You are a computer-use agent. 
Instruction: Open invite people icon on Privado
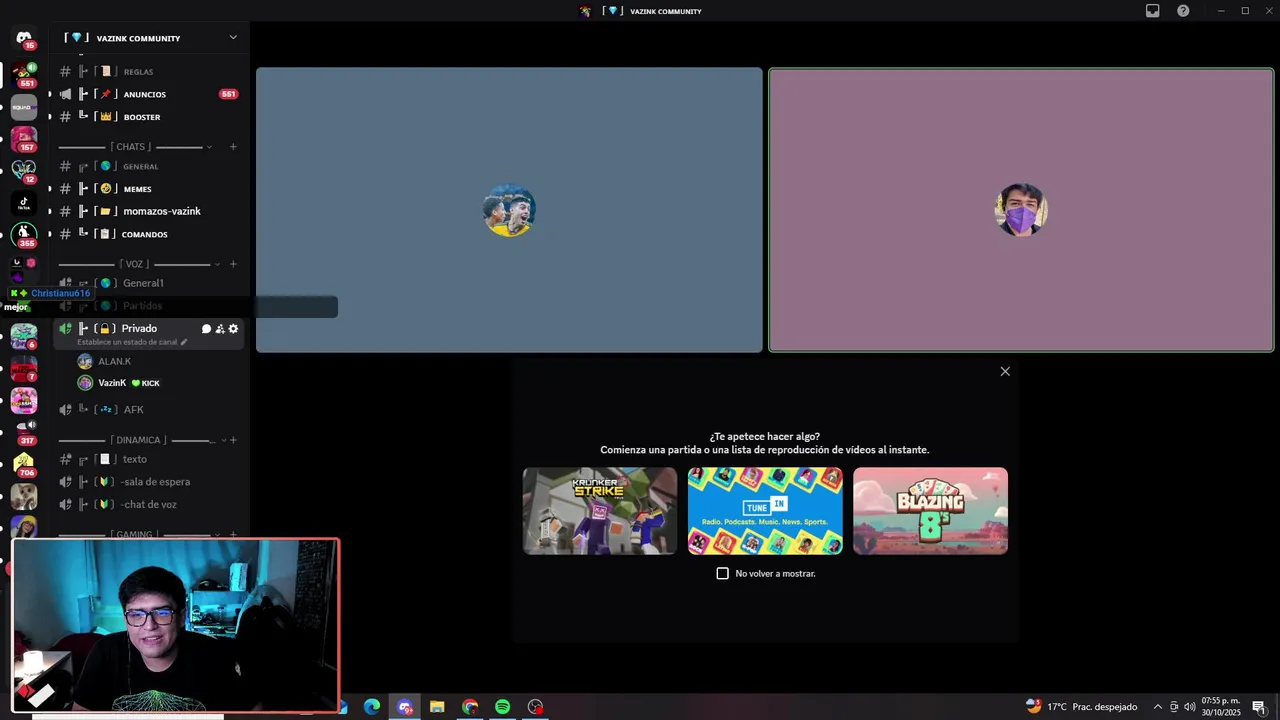(220, 329)
